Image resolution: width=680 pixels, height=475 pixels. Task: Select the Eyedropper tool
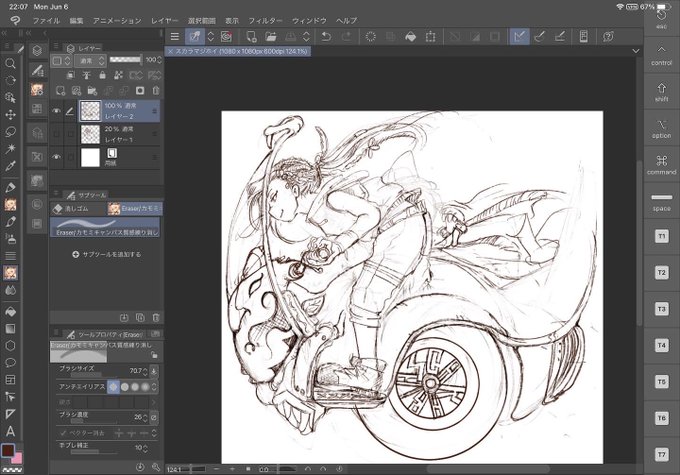coord(10,166)
